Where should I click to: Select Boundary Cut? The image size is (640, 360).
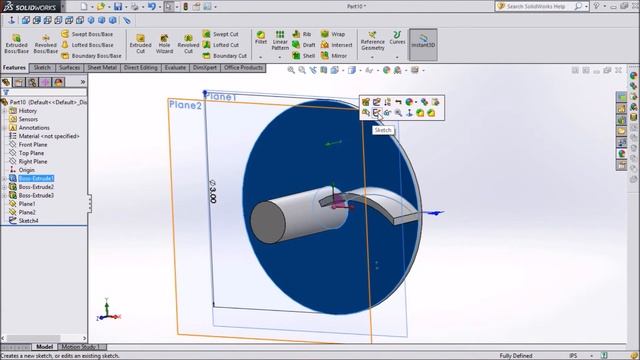click(x=224, y=56)
